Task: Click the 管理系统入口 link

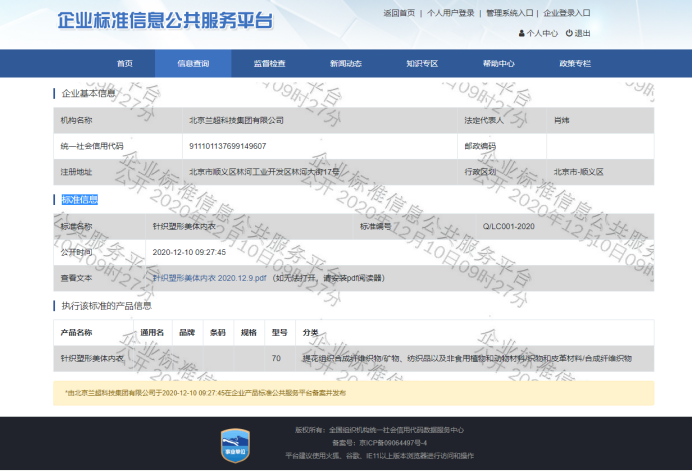Action: point(510,13)
